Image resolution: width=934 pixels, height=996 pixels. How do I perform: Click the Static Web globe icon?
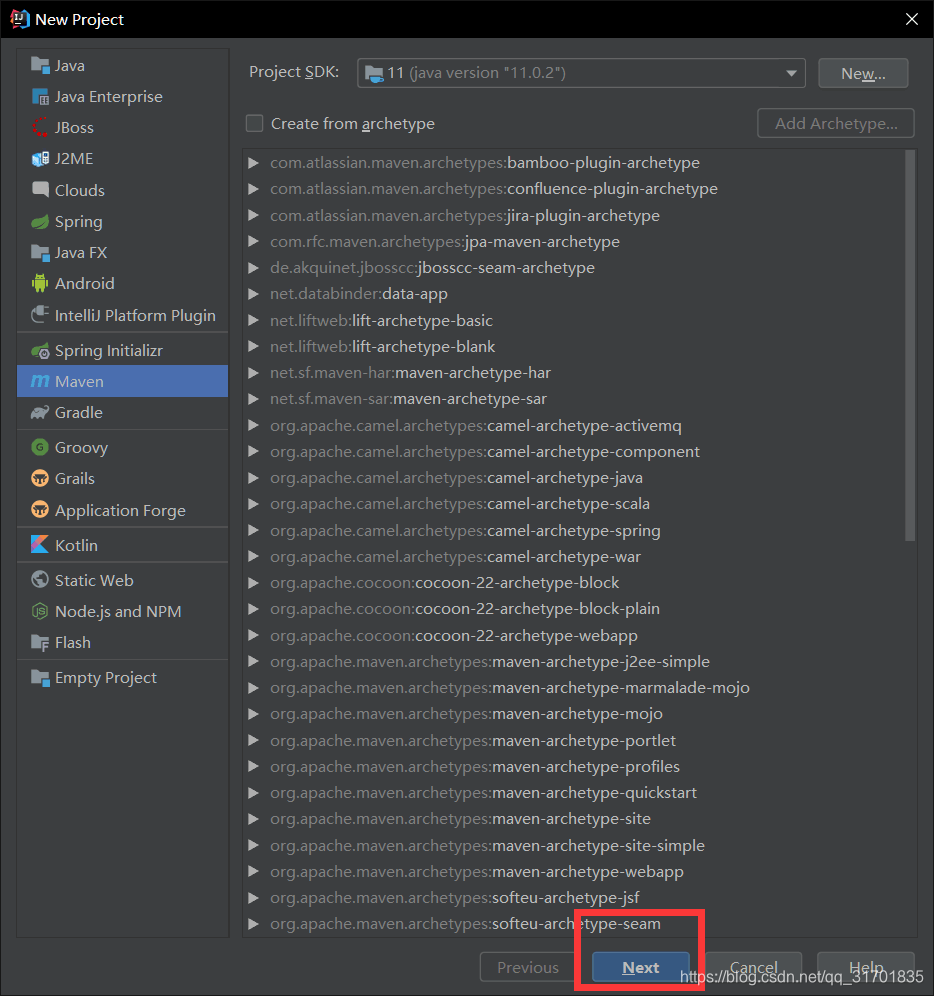(x=40, y=580)
